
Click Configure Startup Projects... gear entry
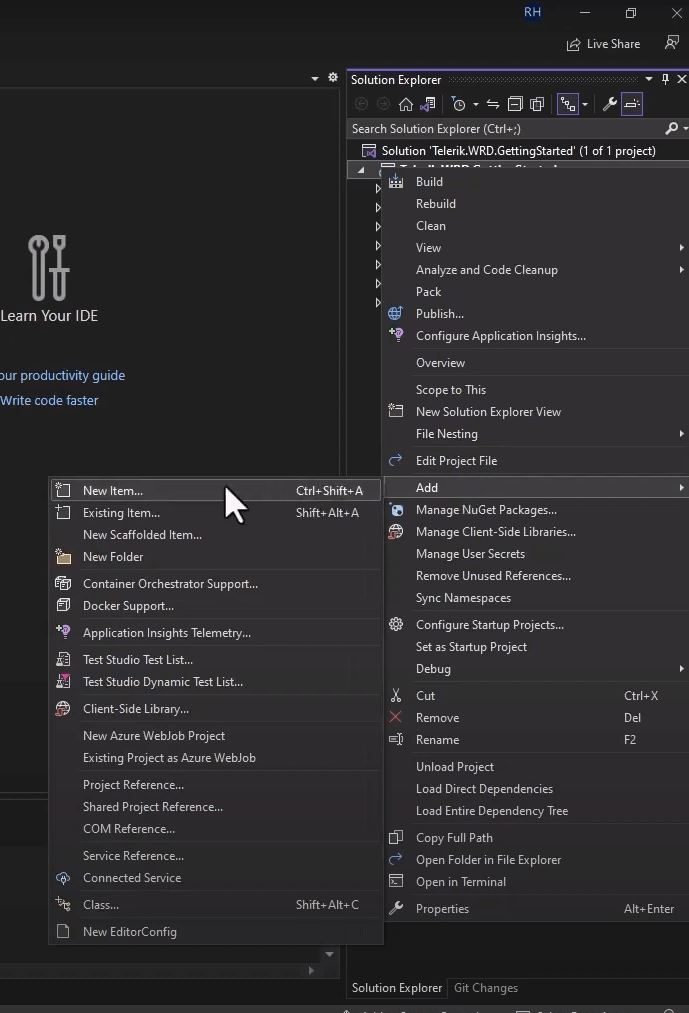(x=536, y=625)
